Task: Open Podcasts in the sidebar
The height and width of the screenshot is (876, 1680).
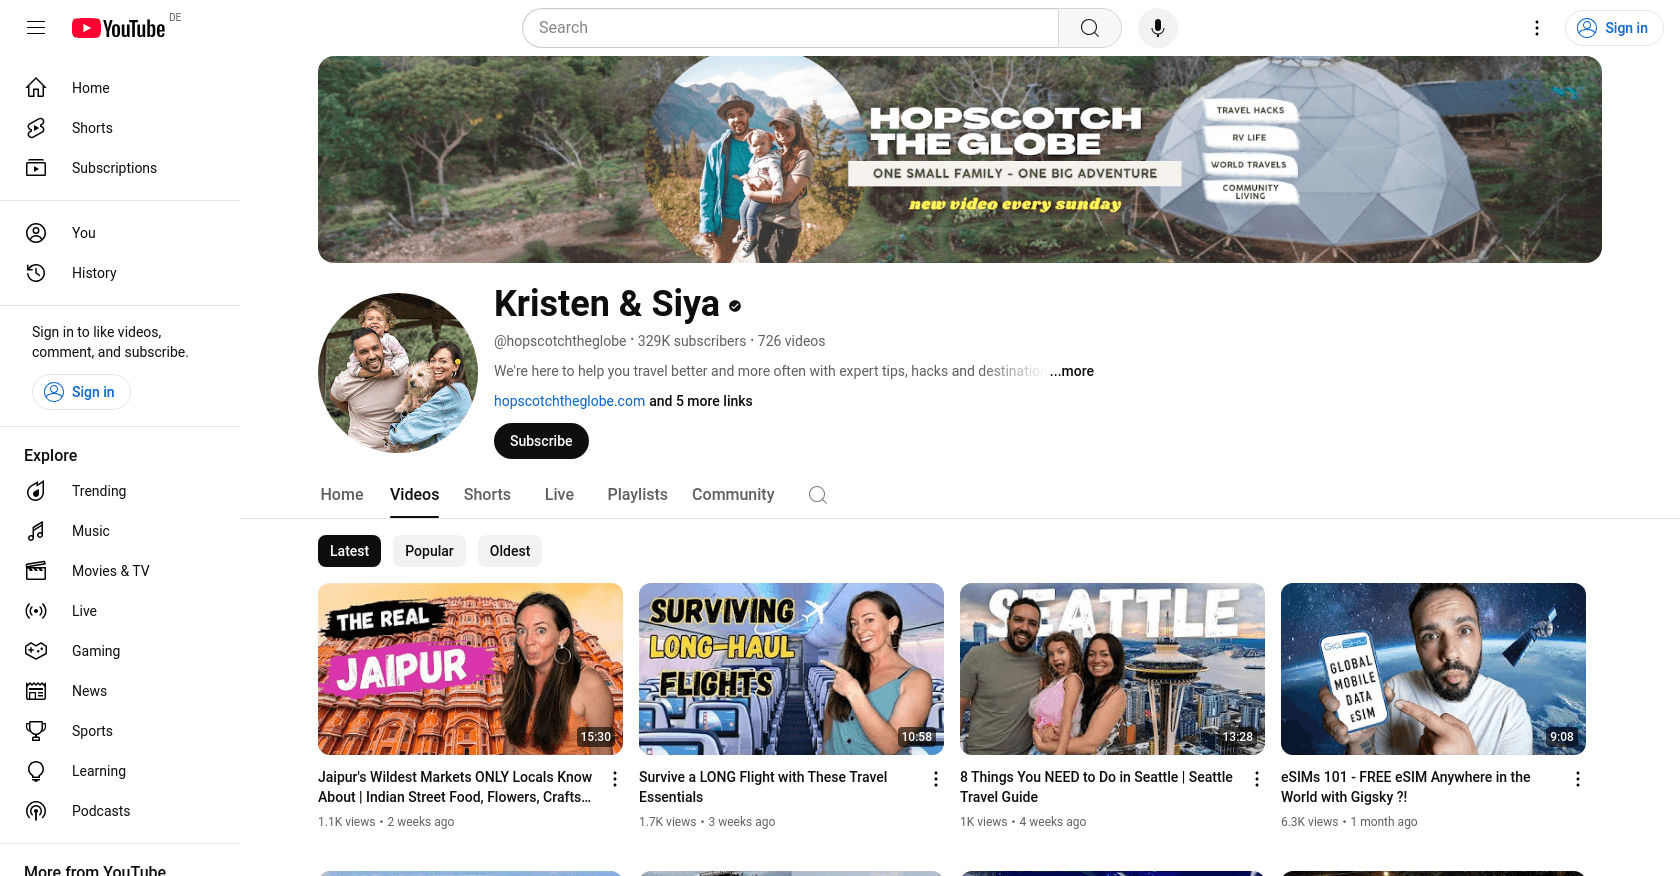Action: (x=100, y=811)
